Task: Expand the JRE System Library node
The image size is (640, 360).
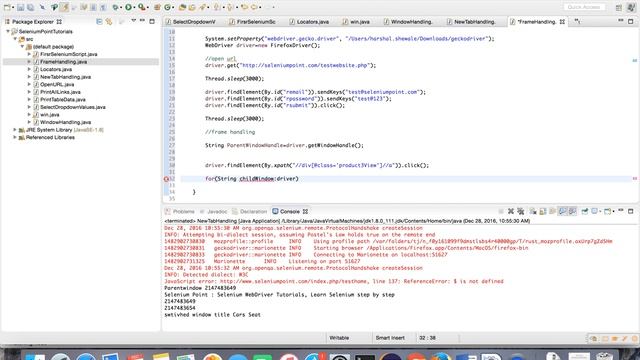Action: point(15,129)
